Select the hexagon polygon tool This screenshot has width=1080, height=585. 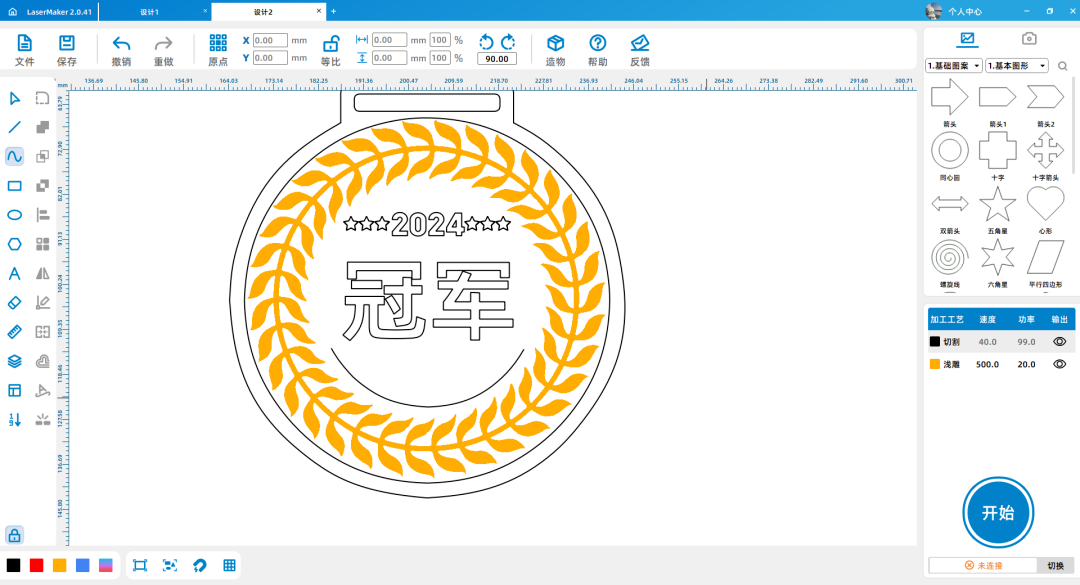tap(15, 244)
